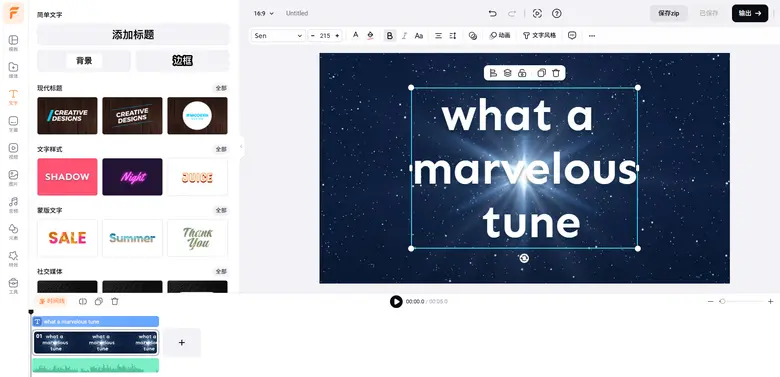Play the video preview
The width and height of the screenshot is (780, 377).
[396, 301]
